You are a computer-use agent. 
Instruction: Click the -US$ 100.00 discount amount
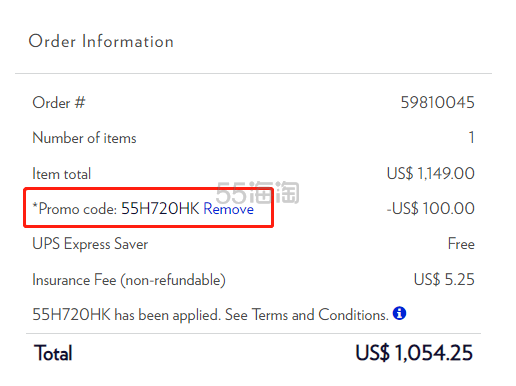point(430,209)
